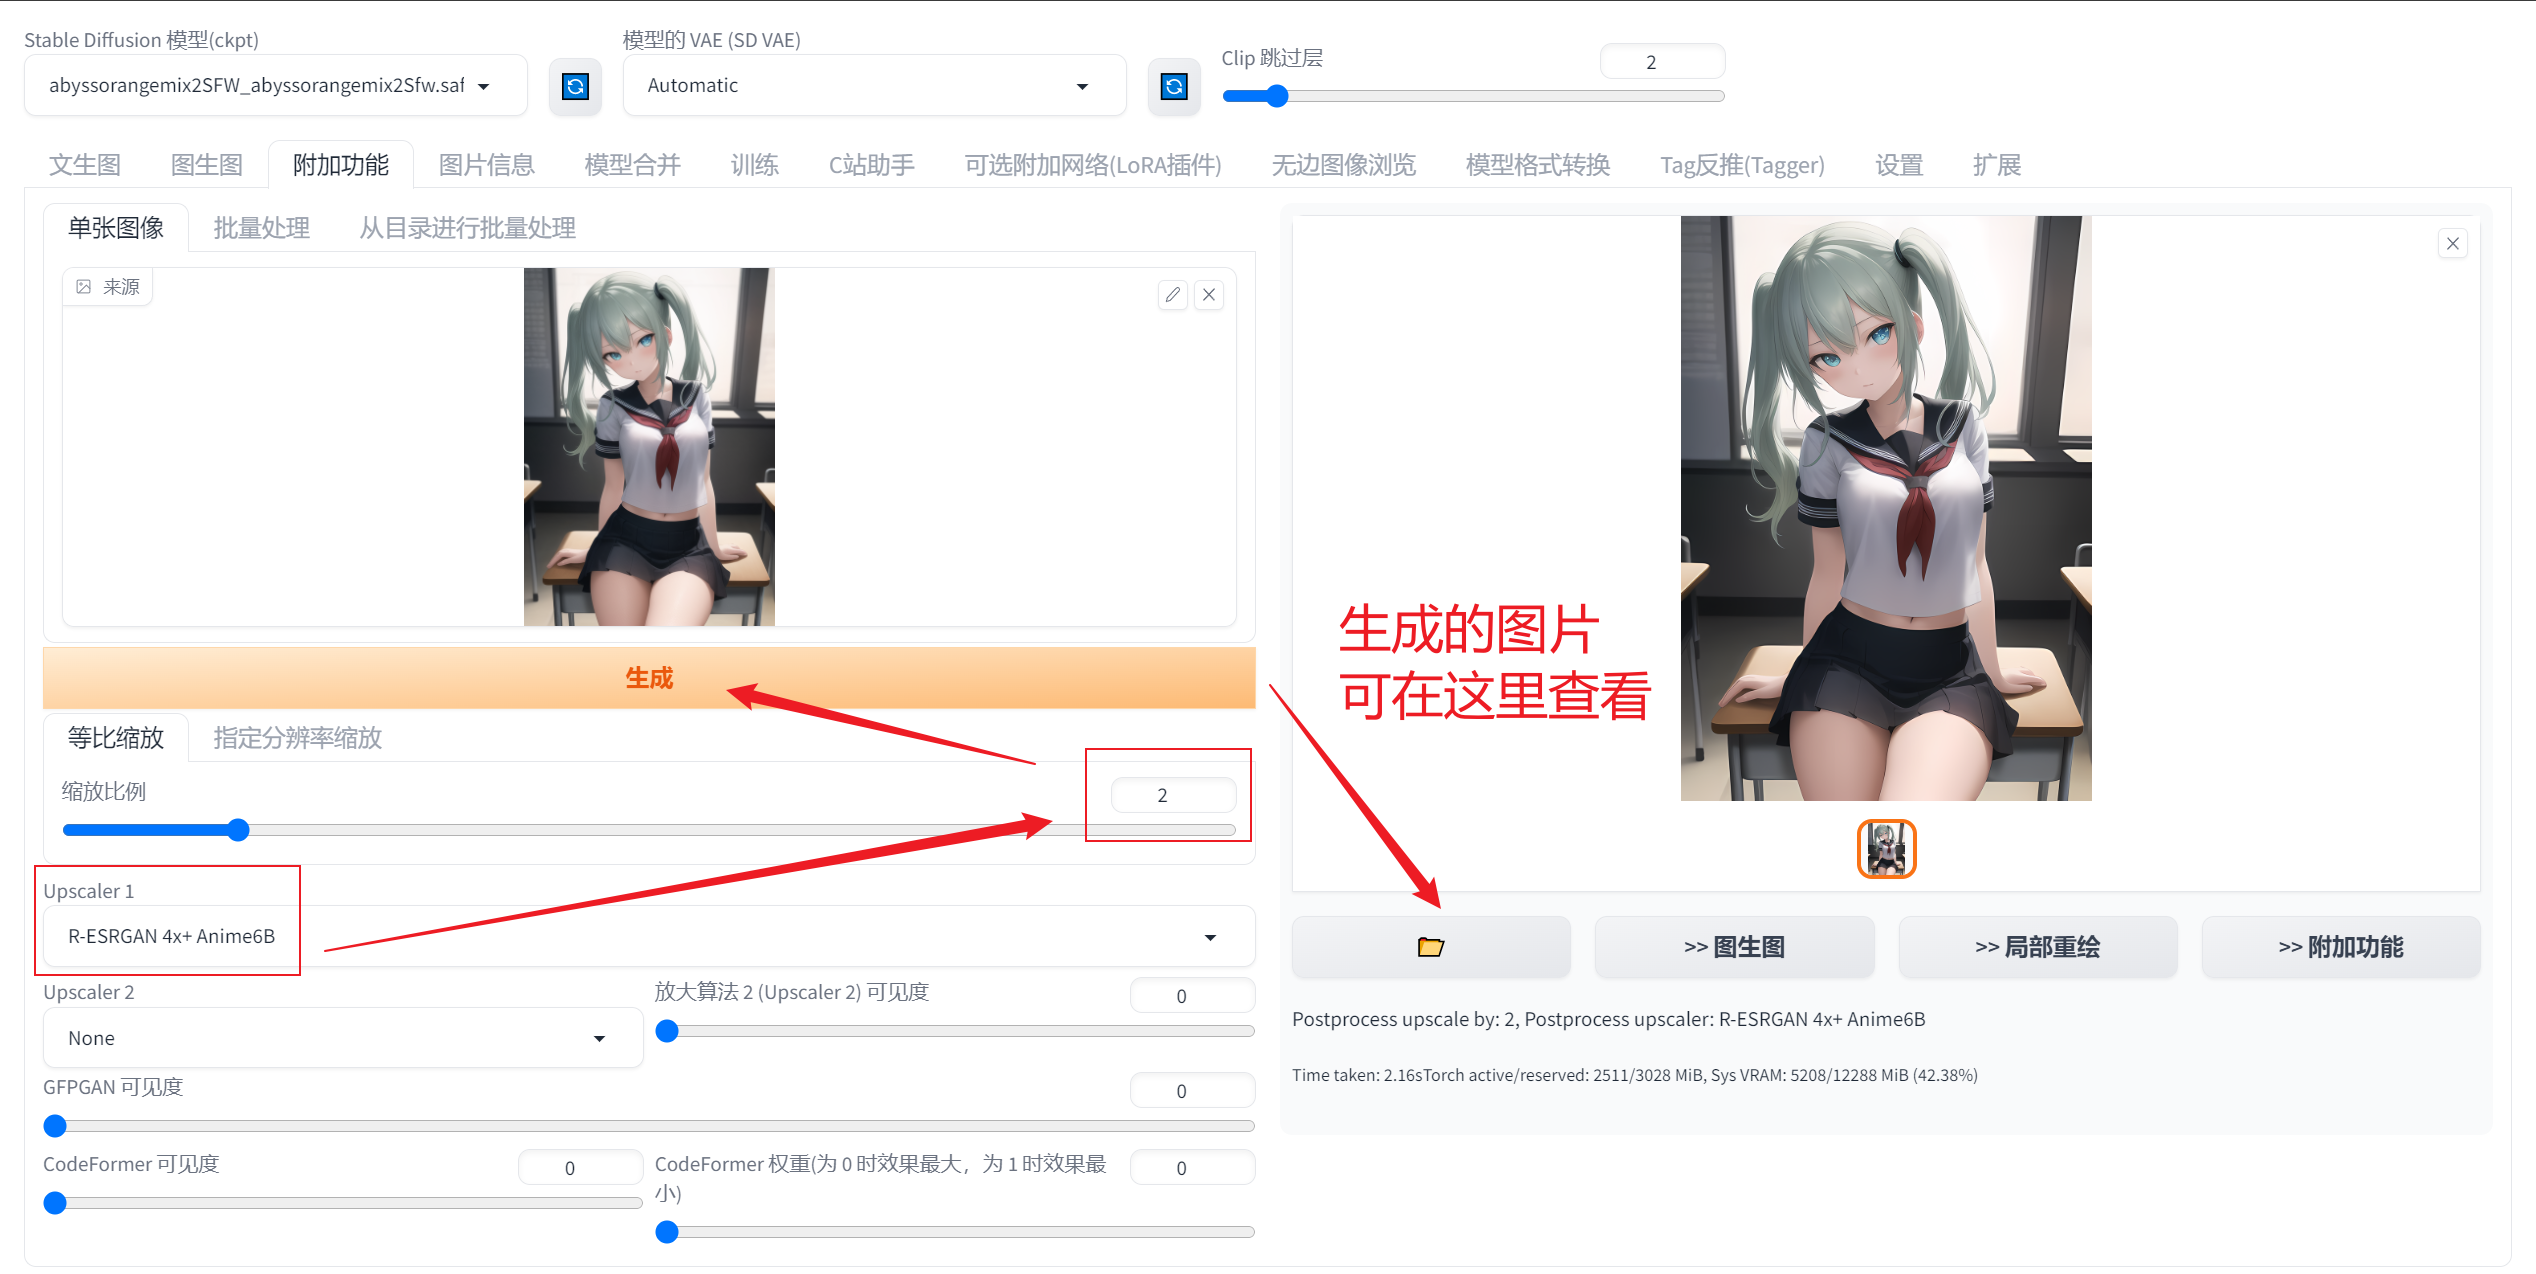Switch to 从目录进行批量处理 sub-tab

pos(468,228)
